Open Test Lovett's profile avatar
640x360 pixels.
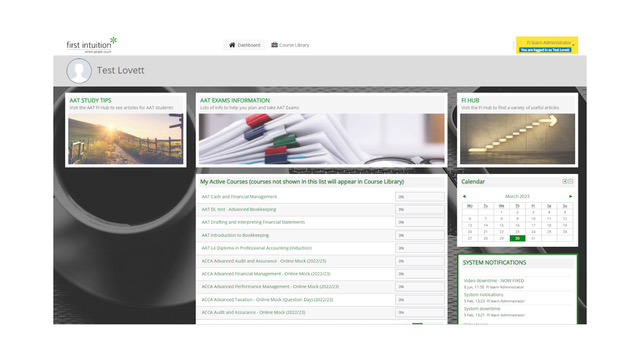pyautogui.click(x=79, y=71)
